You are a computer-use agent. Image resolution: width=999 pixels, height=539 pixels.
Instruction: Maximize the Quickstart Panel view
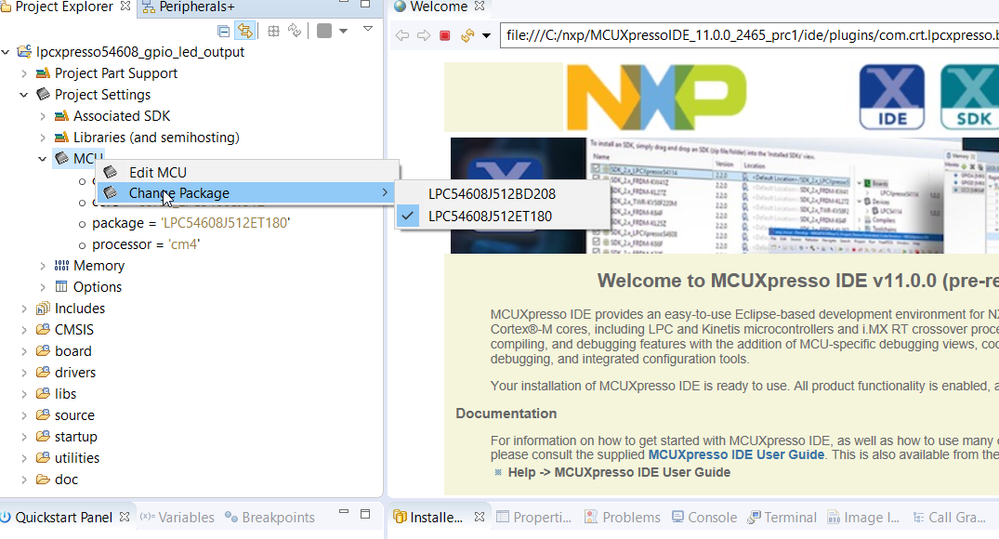point(365,514)
